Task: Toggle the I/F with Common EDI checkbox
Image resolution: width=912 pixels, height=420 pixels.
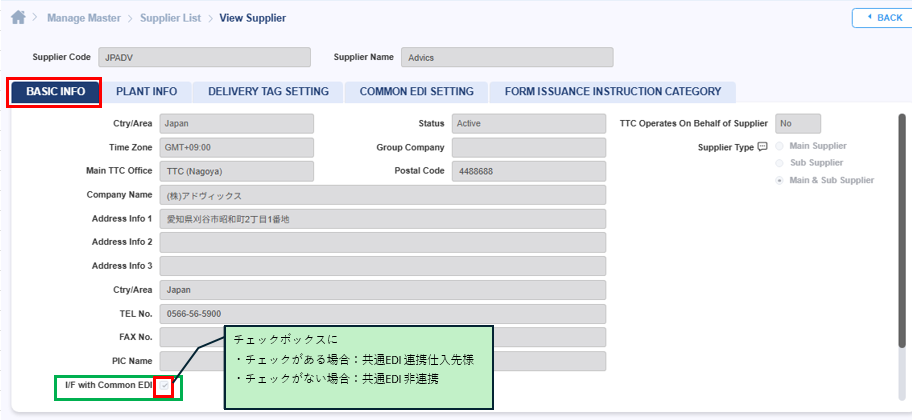Action: coord(165,385)
